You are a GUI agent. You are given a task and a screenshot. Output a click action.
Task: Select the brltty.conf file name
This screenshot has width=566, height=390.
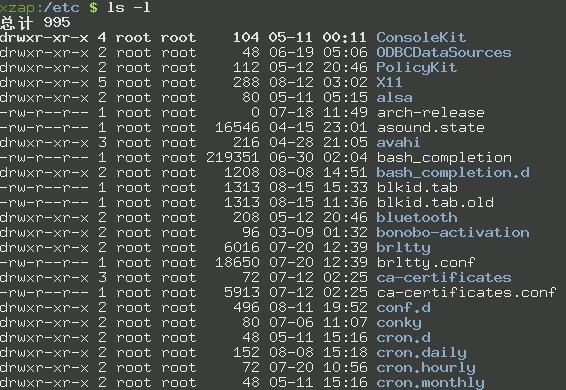(426, 263)
